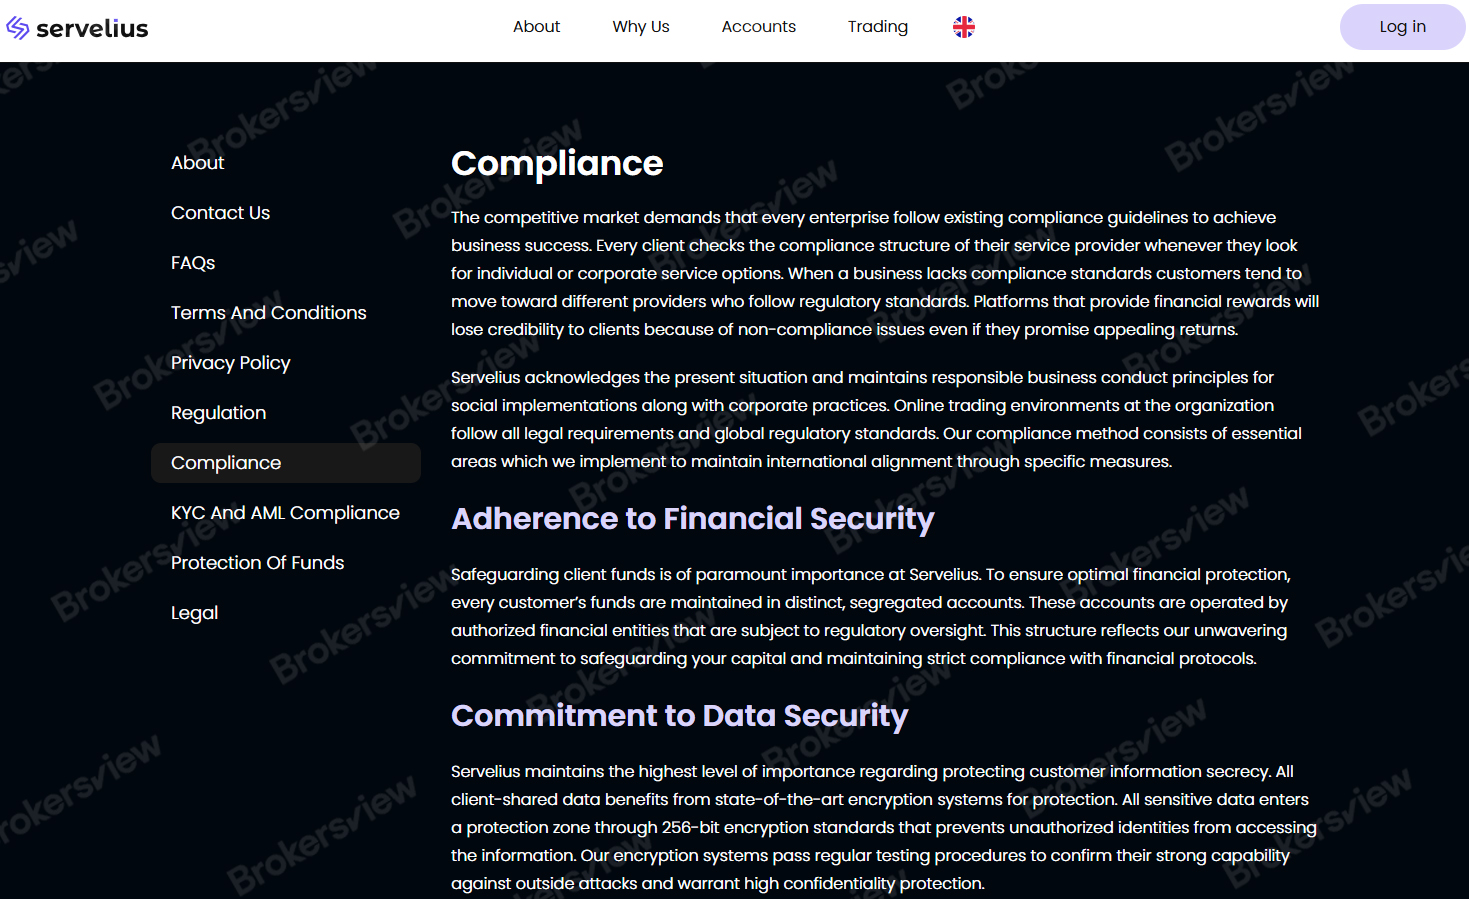Click the Log in button
Image resolution: width=1469 pixels, height=899 pixels.
click(1402, 27)
